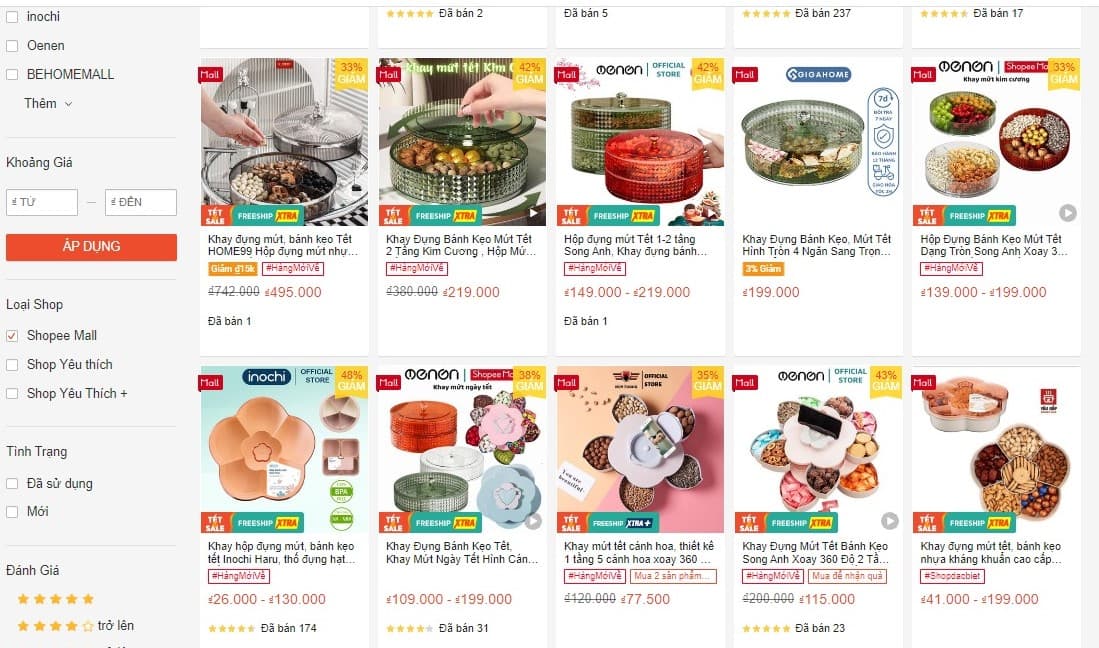
Task: Focus the maximum price ĐẾN field
Action: pos(141,202)
